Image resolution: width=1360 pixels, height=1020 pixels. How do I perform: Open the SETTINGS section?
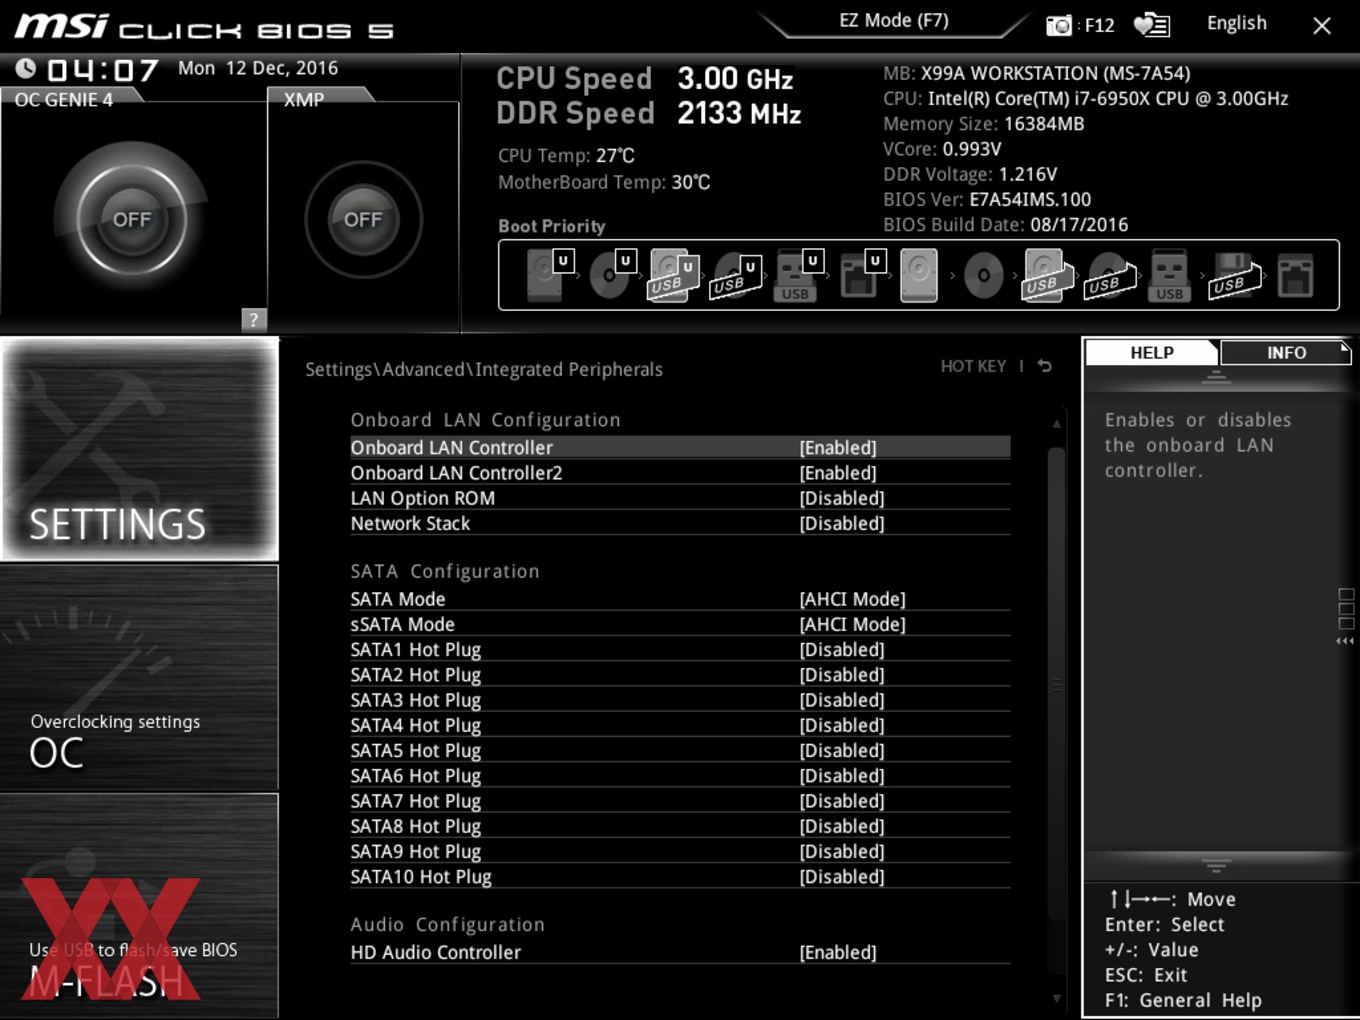[140, 449]
